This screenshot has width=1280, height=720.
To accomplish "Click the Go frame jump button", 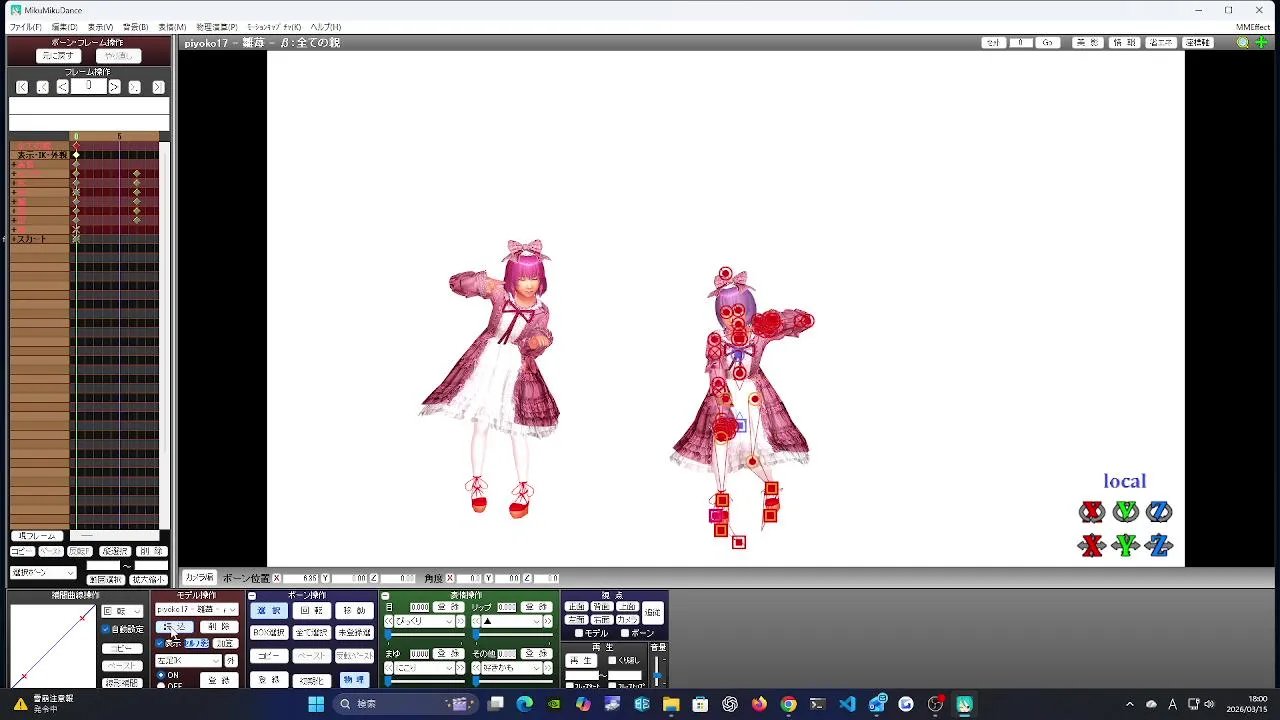I will click(1047, 43).
